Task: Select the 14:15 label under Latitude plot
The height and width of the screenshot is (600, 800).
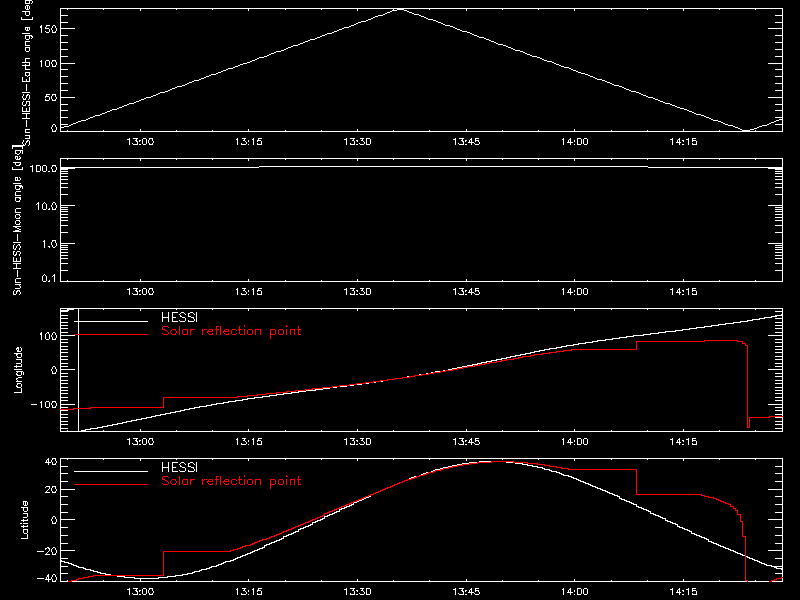Action: (x=683, y=592)
